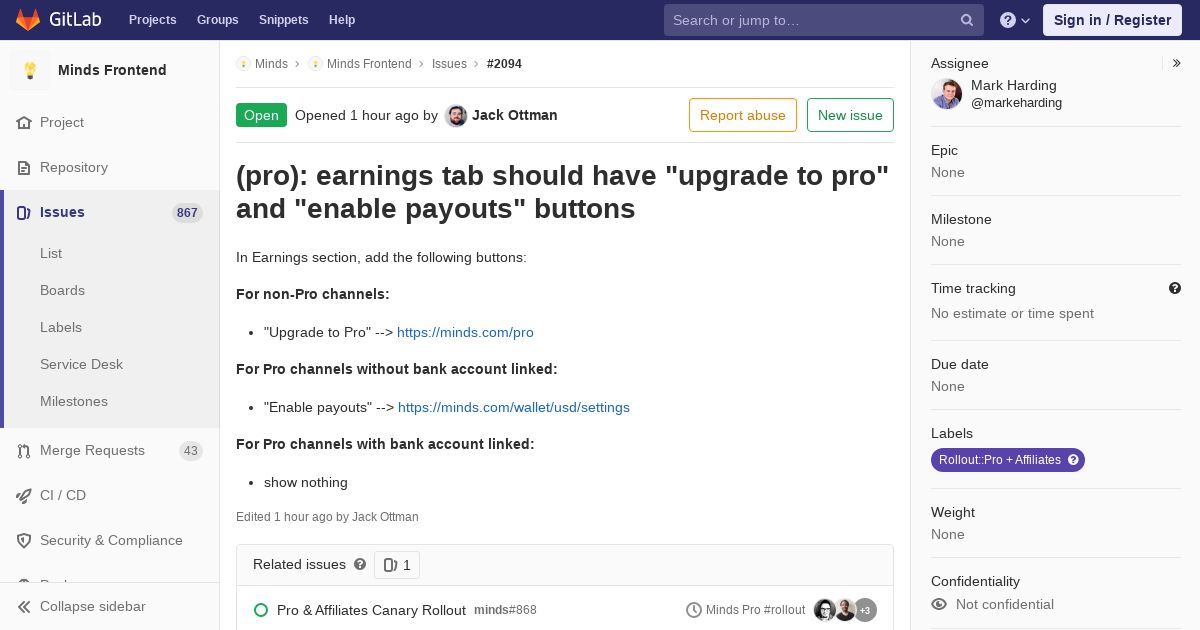
Task: Click the milestone clock icon for Minds Pro
Action: pos(694,610)
